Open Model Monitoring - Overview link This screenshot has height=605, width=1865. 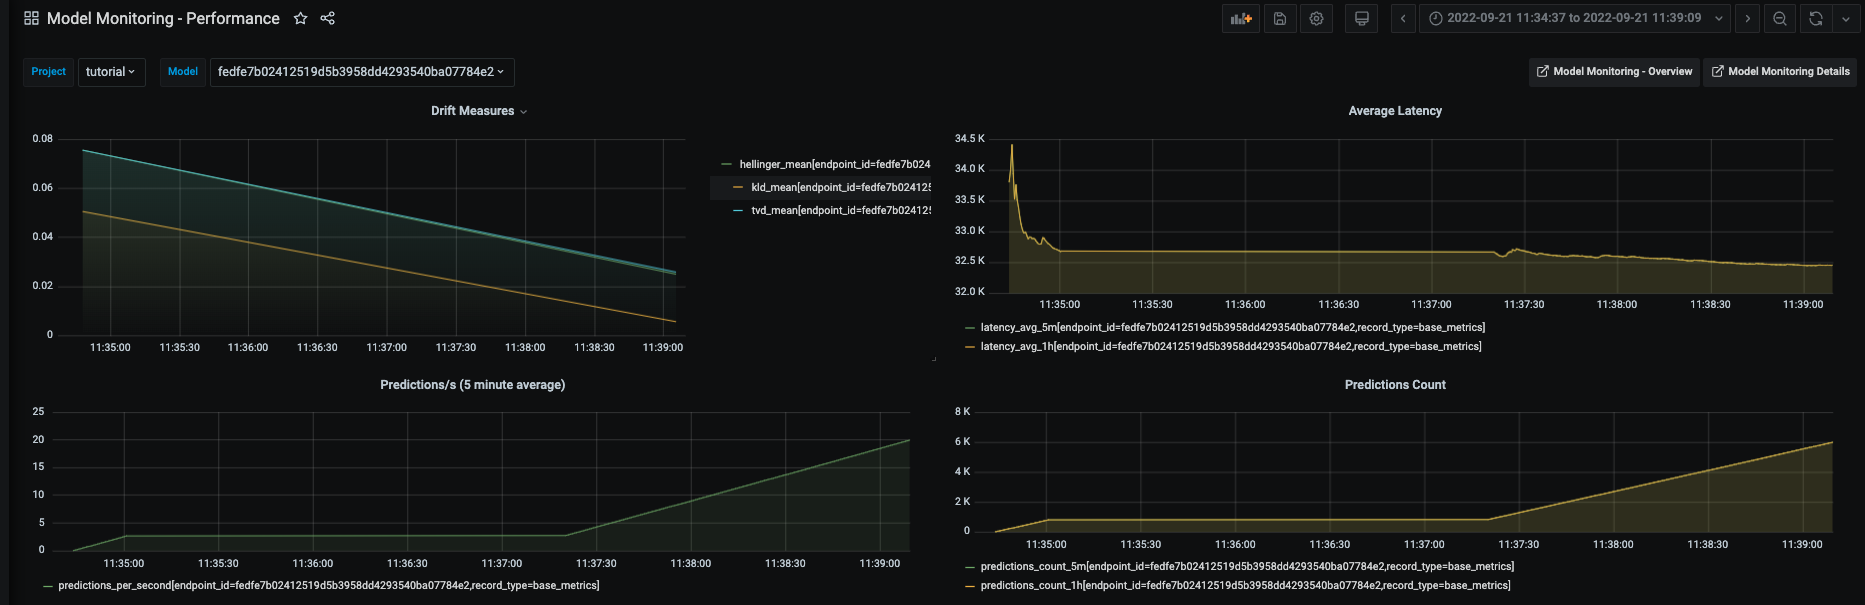(1614, 72)
